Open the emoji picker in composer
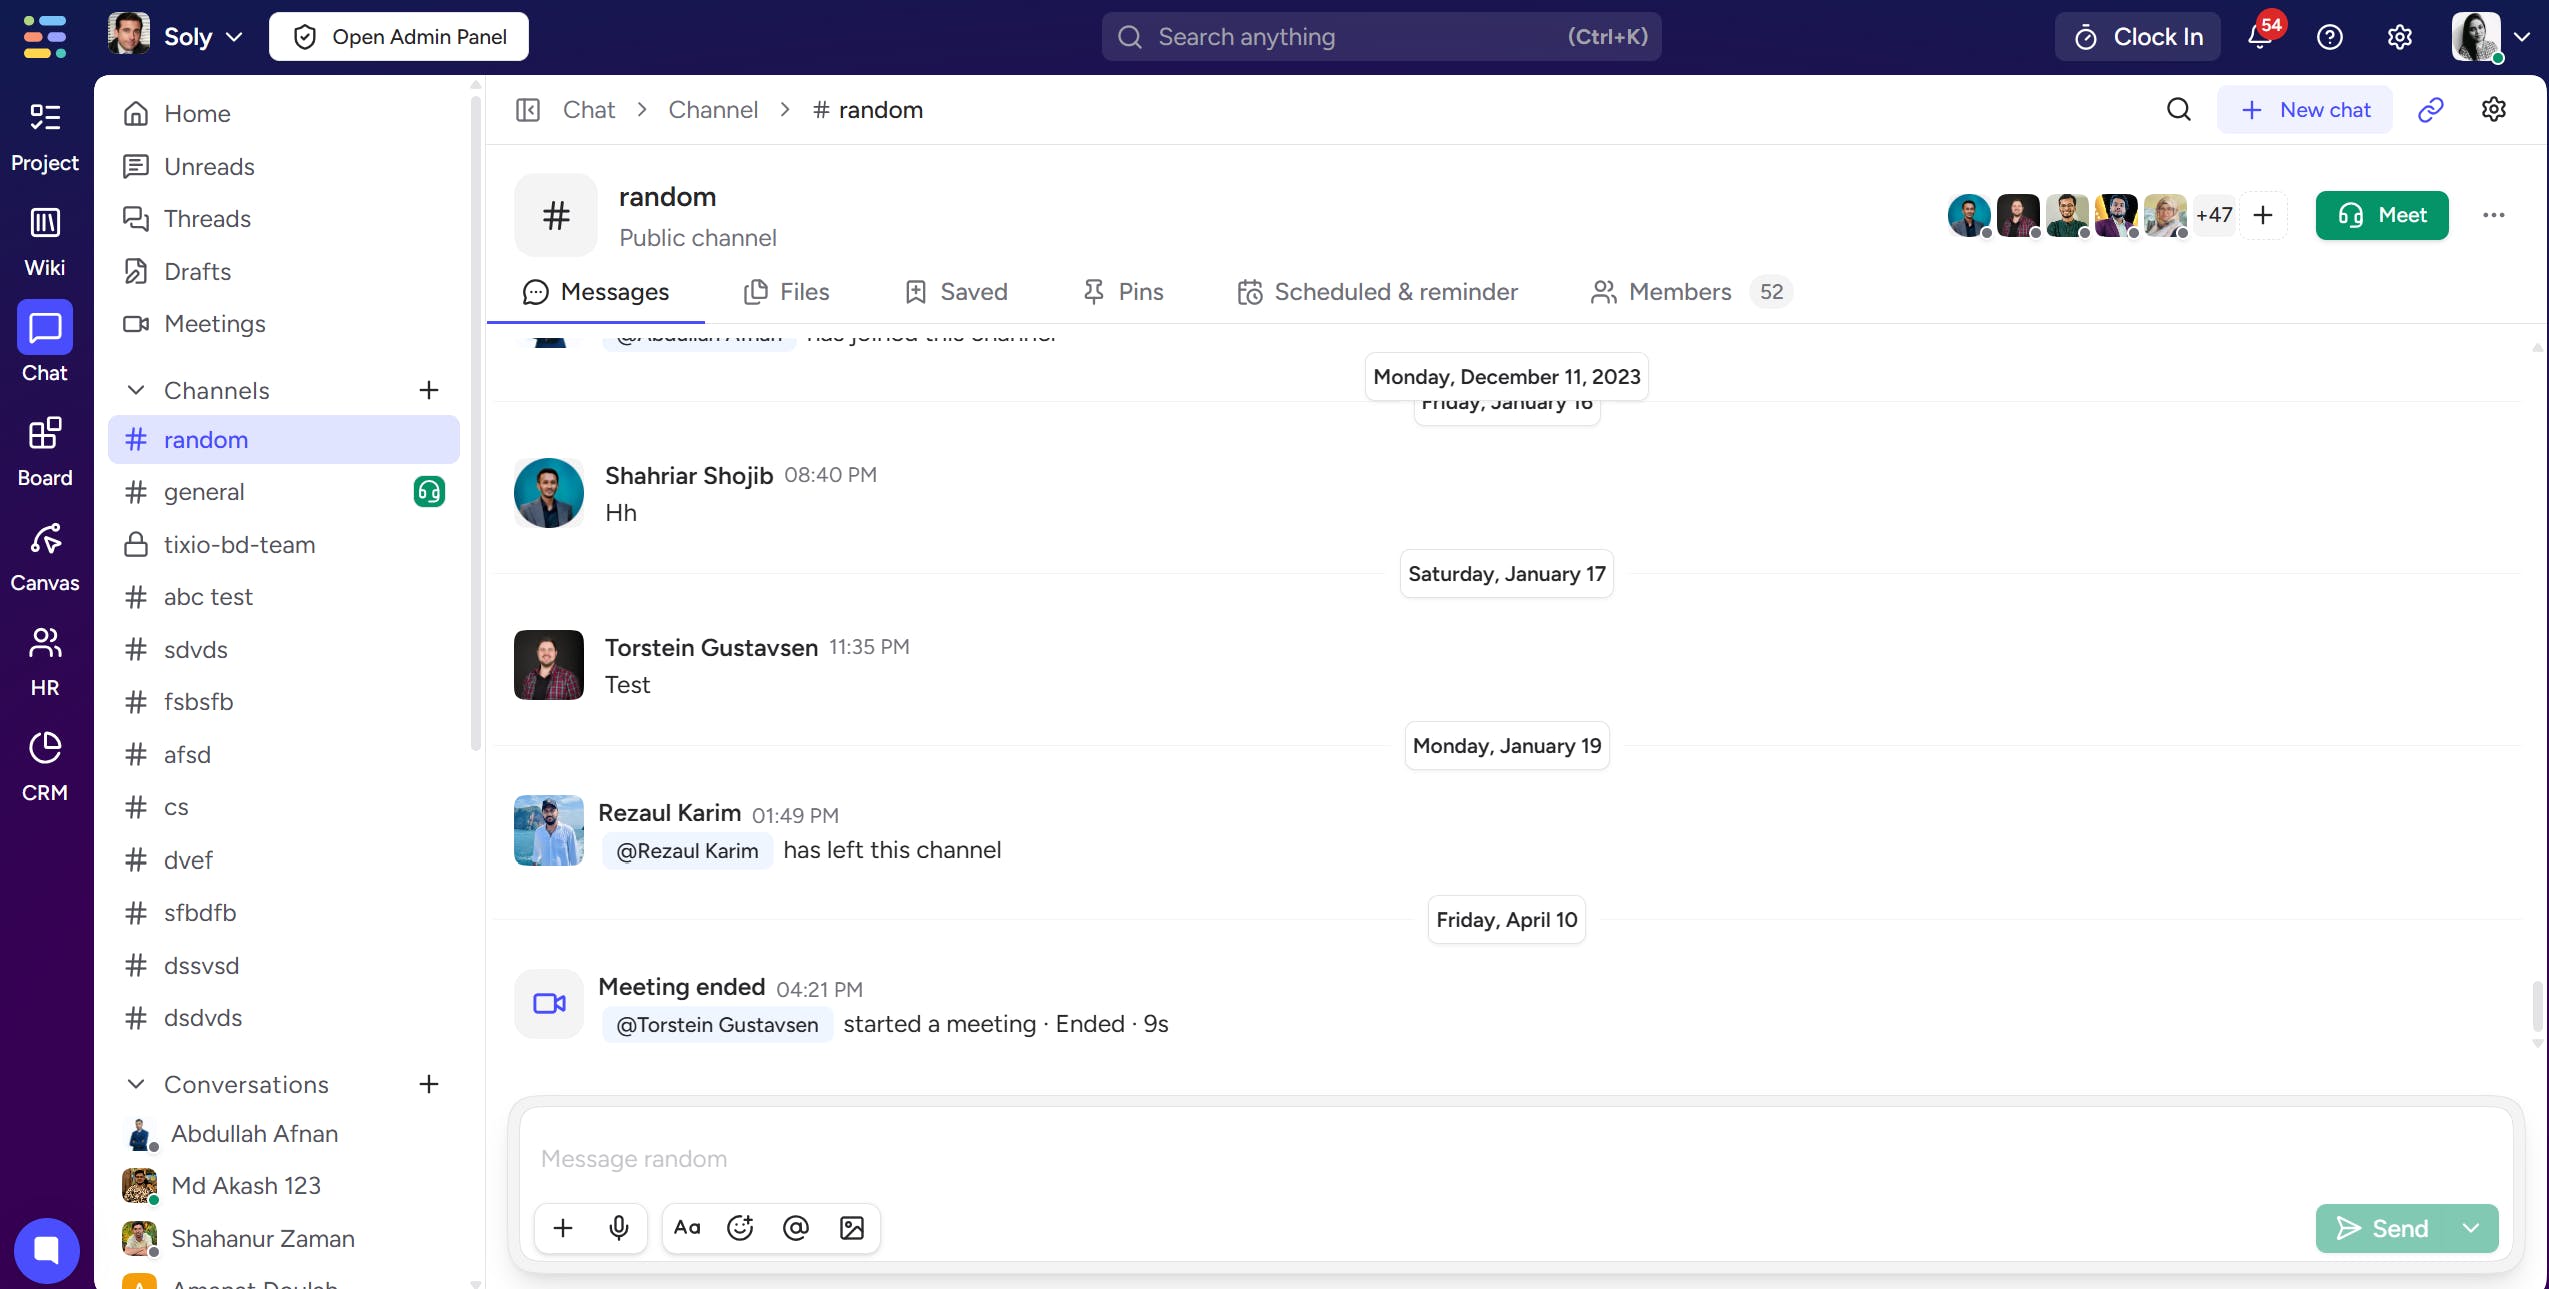 pyautogui.click(x=740, y=1227)
